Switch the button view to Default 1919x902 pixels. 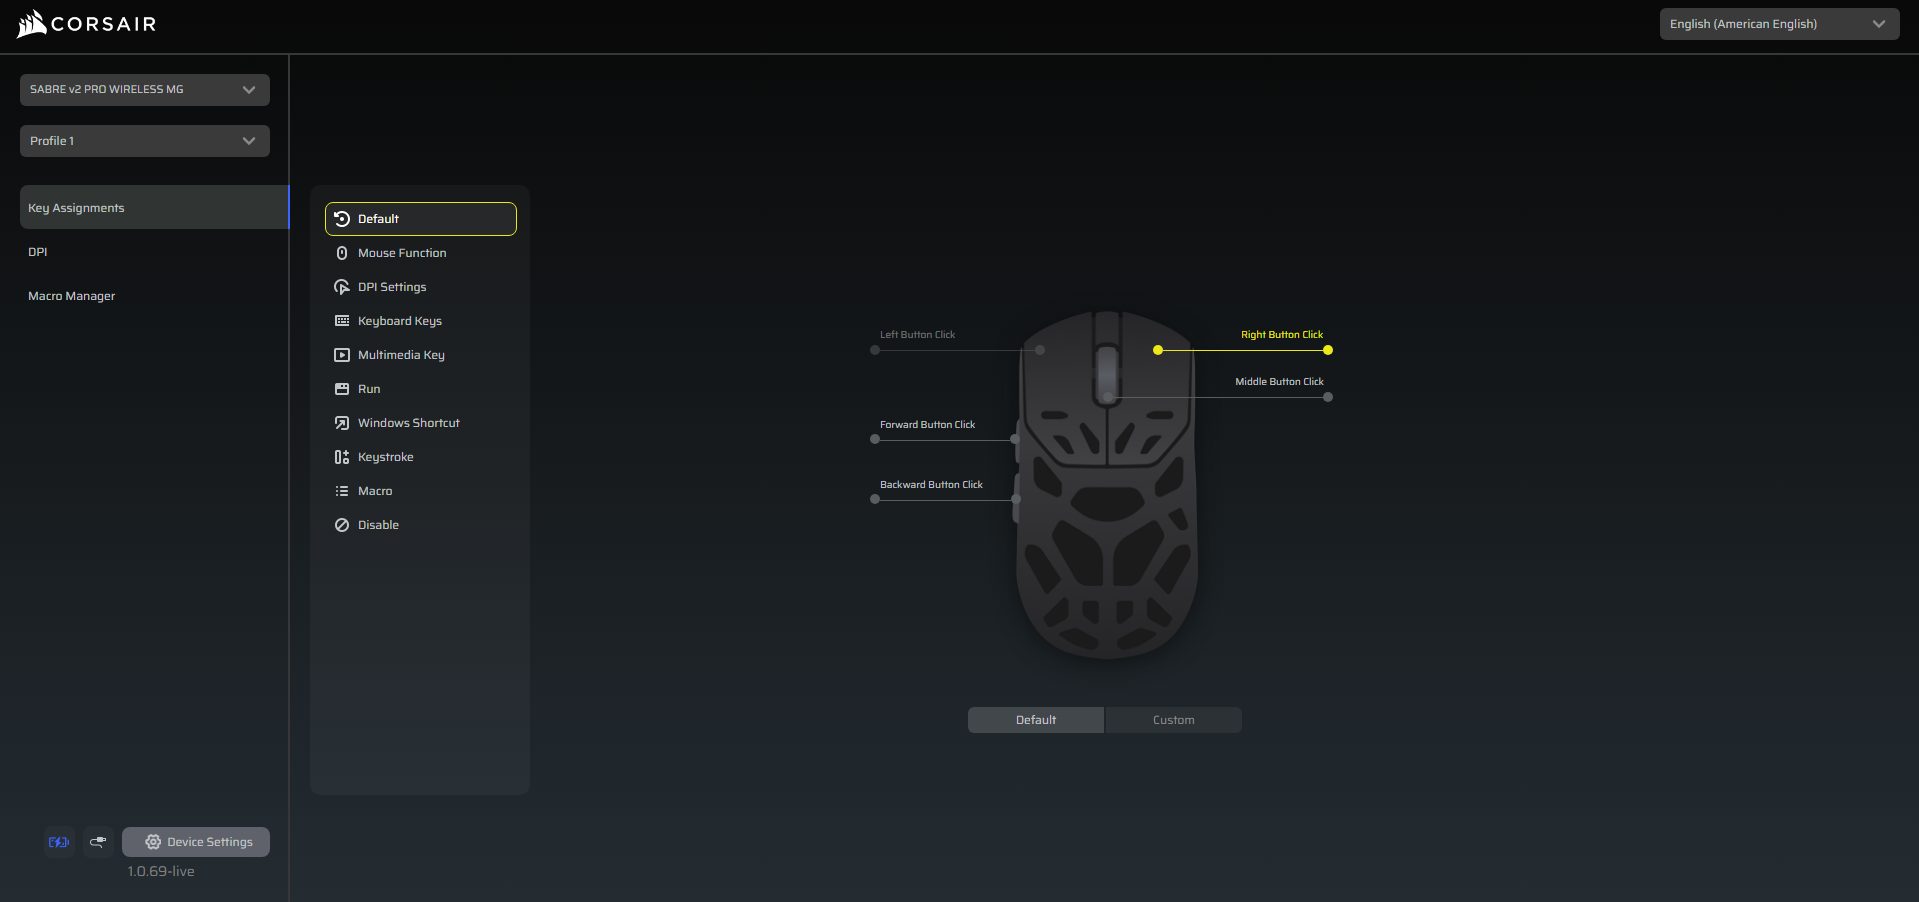coord(1035,720)
